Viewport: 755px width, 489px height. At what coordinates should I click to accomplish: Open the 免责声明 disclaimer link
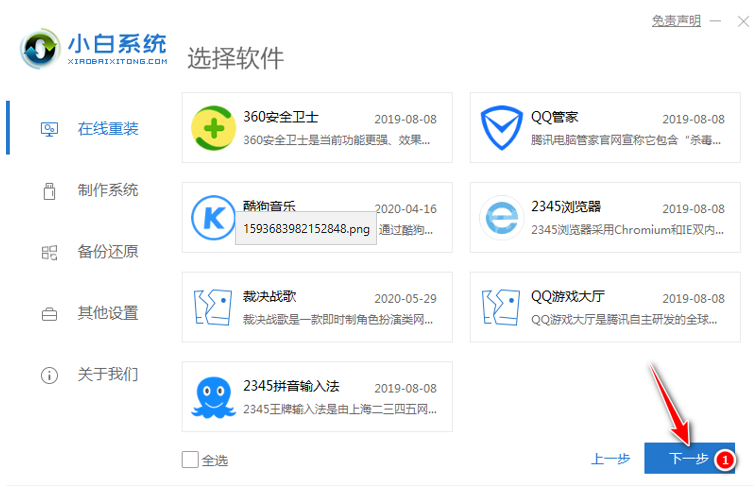(x=676, y=21)
